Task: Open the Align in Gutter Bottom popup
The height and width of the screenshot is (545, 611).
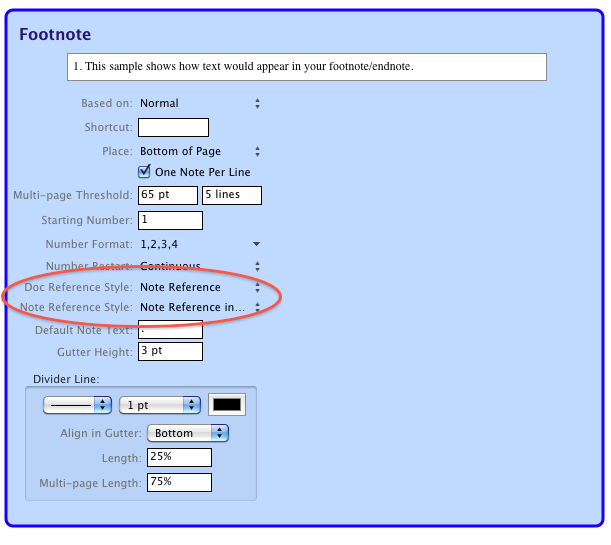Action: click(x=188, y=433)
